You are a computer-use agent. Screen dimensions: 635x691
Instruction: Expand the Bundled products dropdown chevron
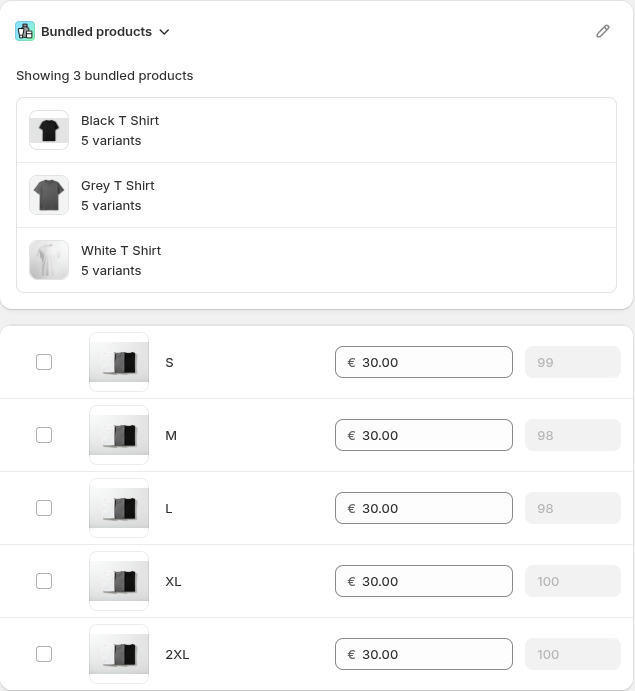pyautogui.click(x=165, y=32)
